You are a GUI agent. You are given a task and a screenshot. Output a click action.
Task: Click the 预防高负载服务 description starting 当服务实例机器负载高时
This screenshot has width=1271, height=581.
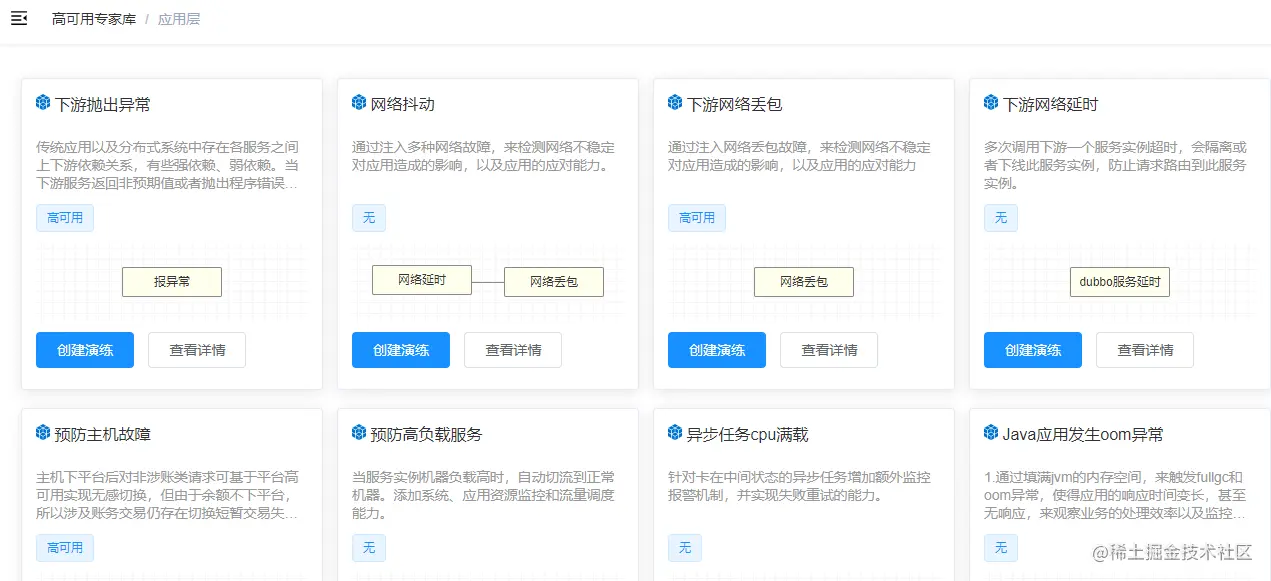483,495
